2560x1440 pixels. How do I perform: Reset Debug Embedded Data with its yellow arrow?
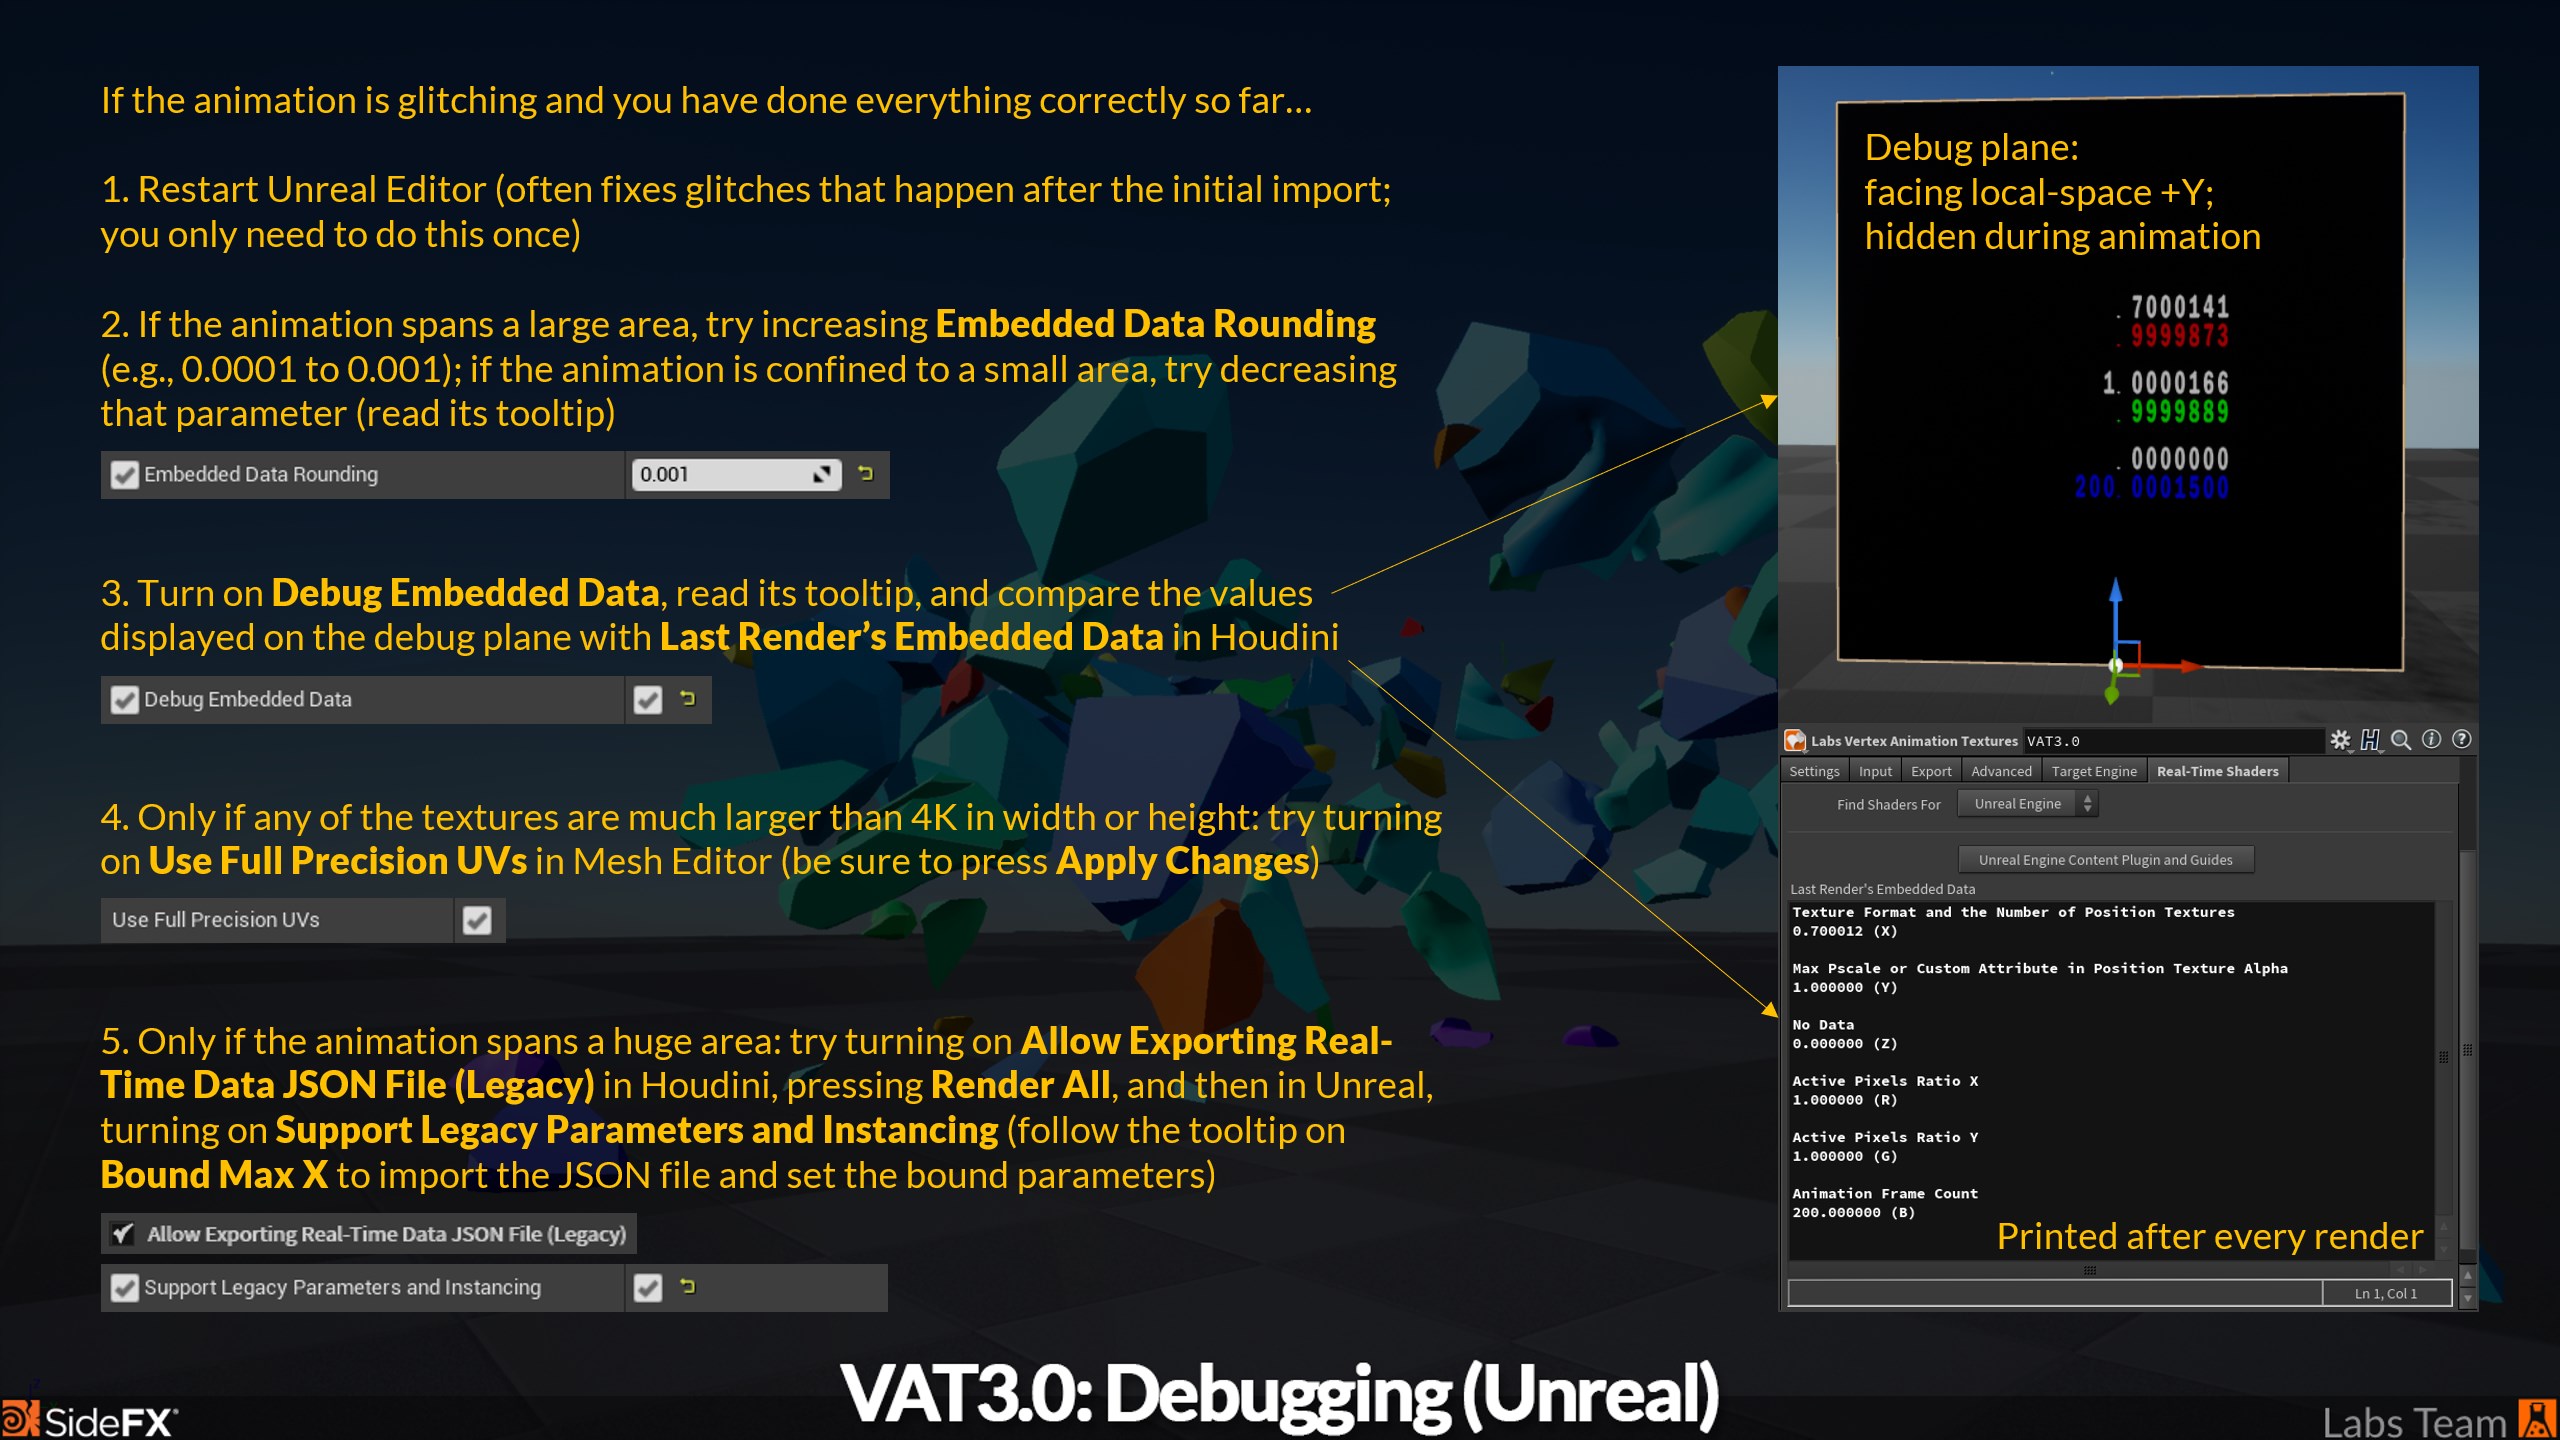tap(688, 699)
